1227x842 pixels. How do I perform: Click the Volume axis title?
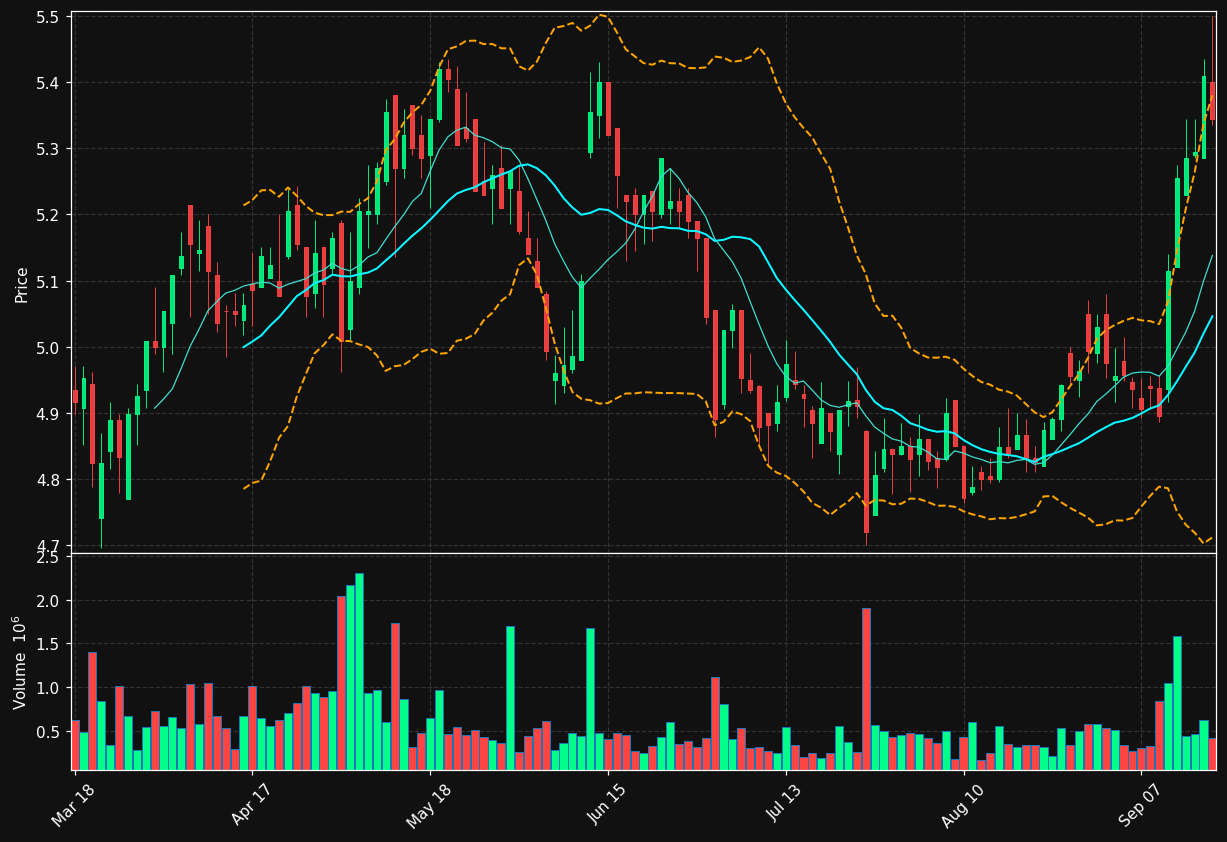(20, 662)
